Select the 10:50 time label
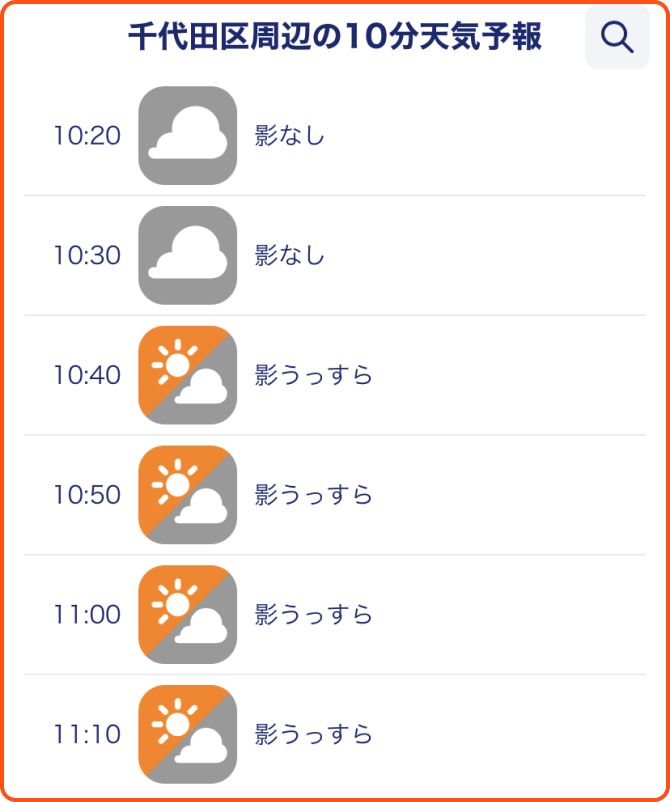This screenshot has height=802, width=670. tap(87, 495)
